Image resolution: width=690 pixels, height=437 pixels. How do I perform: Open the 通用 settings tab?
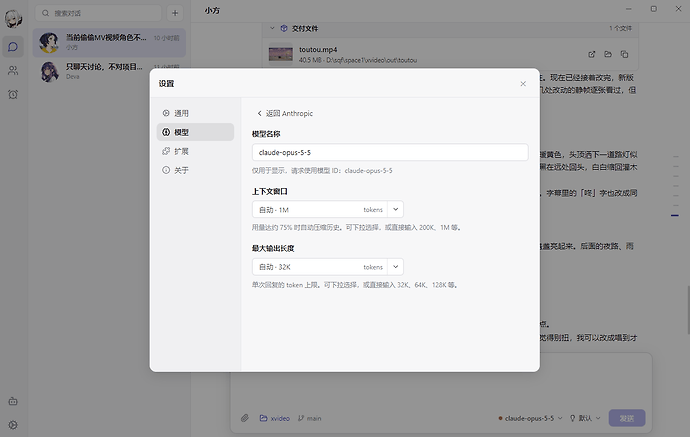click(x=195, y=113)
